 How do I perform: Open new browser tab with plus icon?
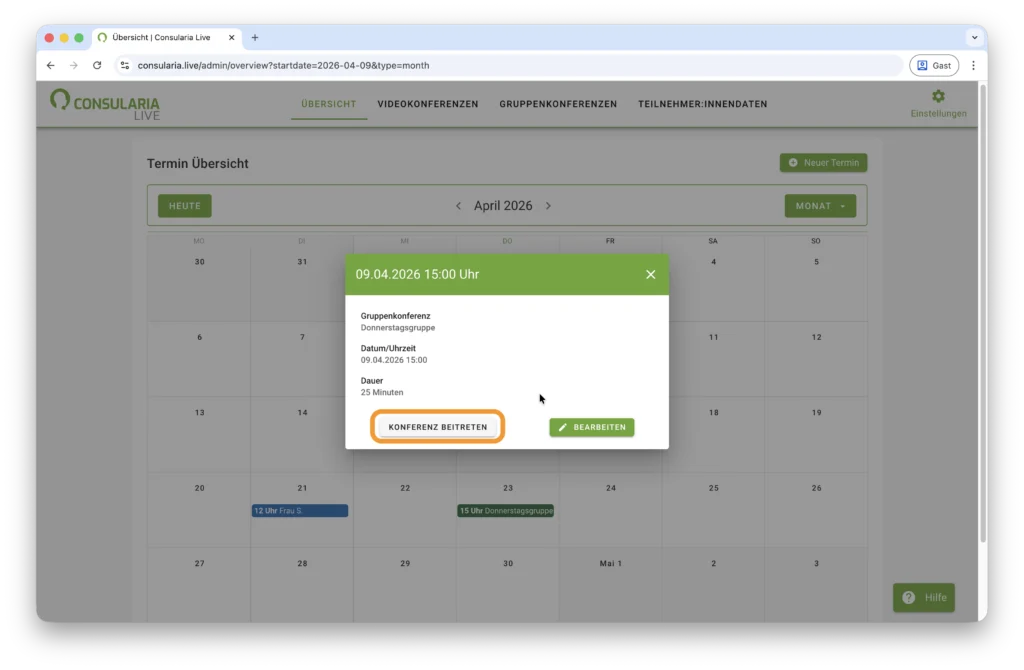[255, 38]
